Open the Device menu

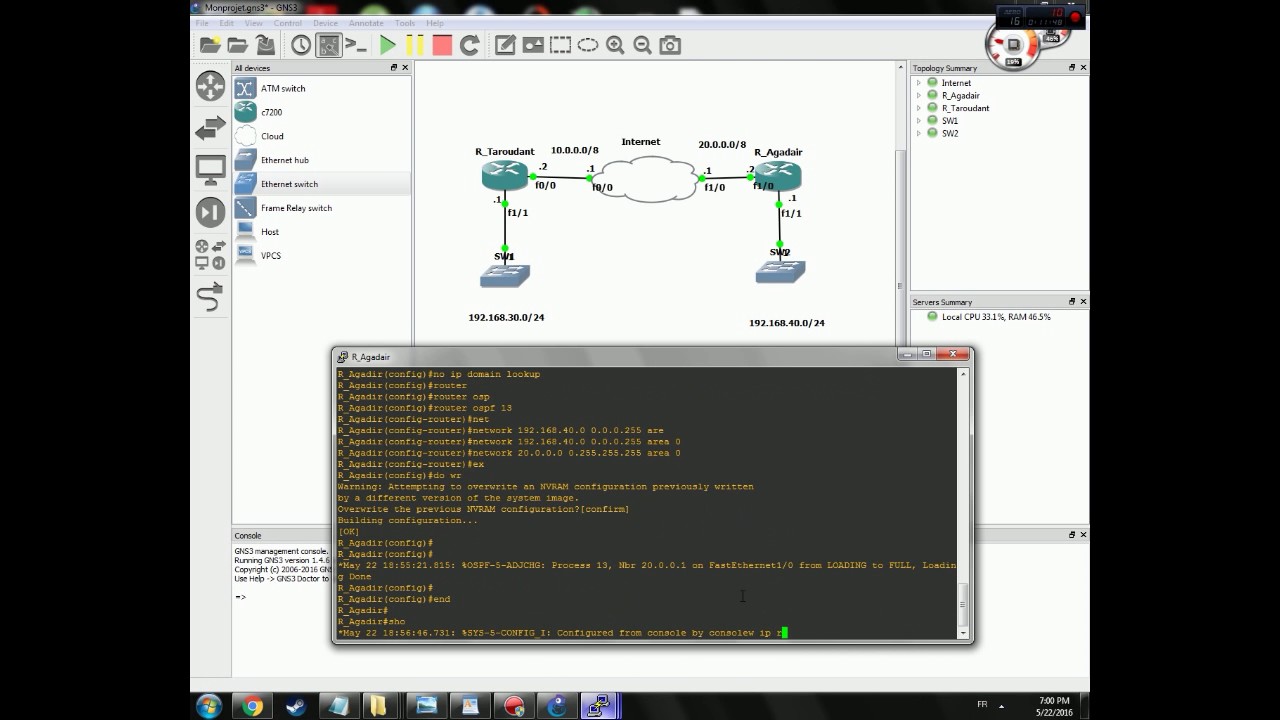(x=325, y=23)
